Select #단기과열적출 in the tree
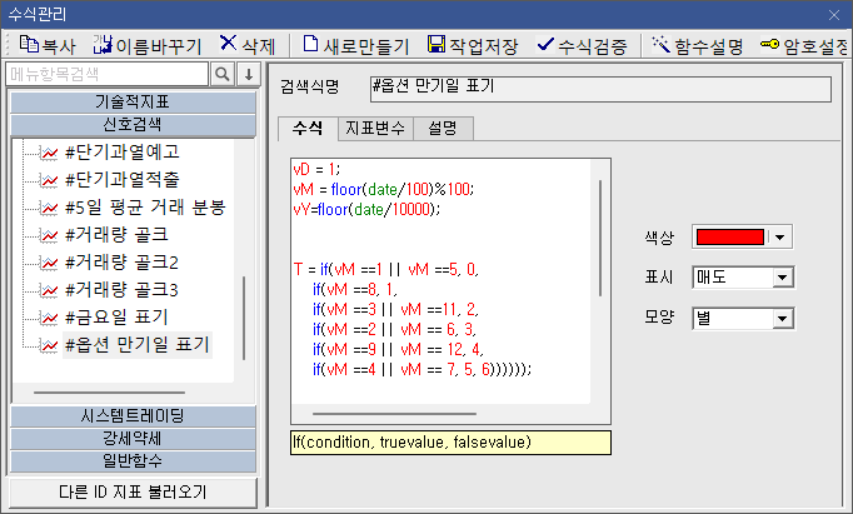 tap(122, 179)
